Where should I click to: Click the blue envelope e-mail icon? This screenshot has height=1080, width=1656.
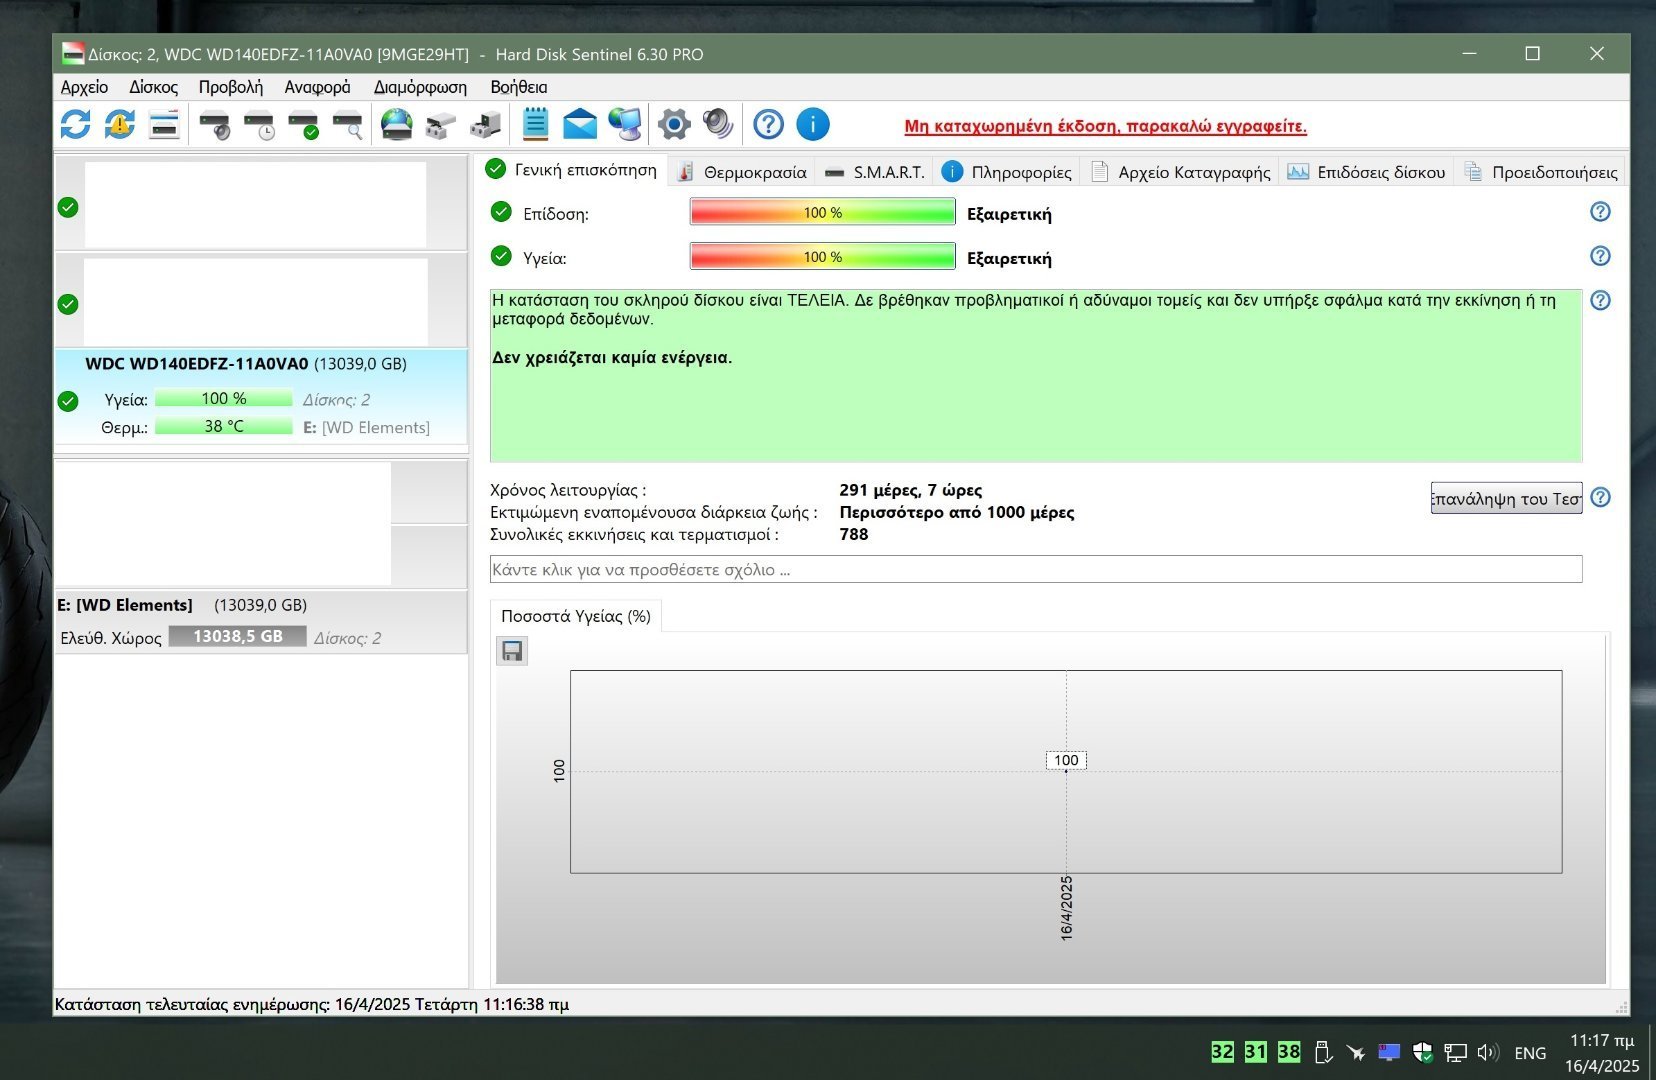click(x=580, y=125)
